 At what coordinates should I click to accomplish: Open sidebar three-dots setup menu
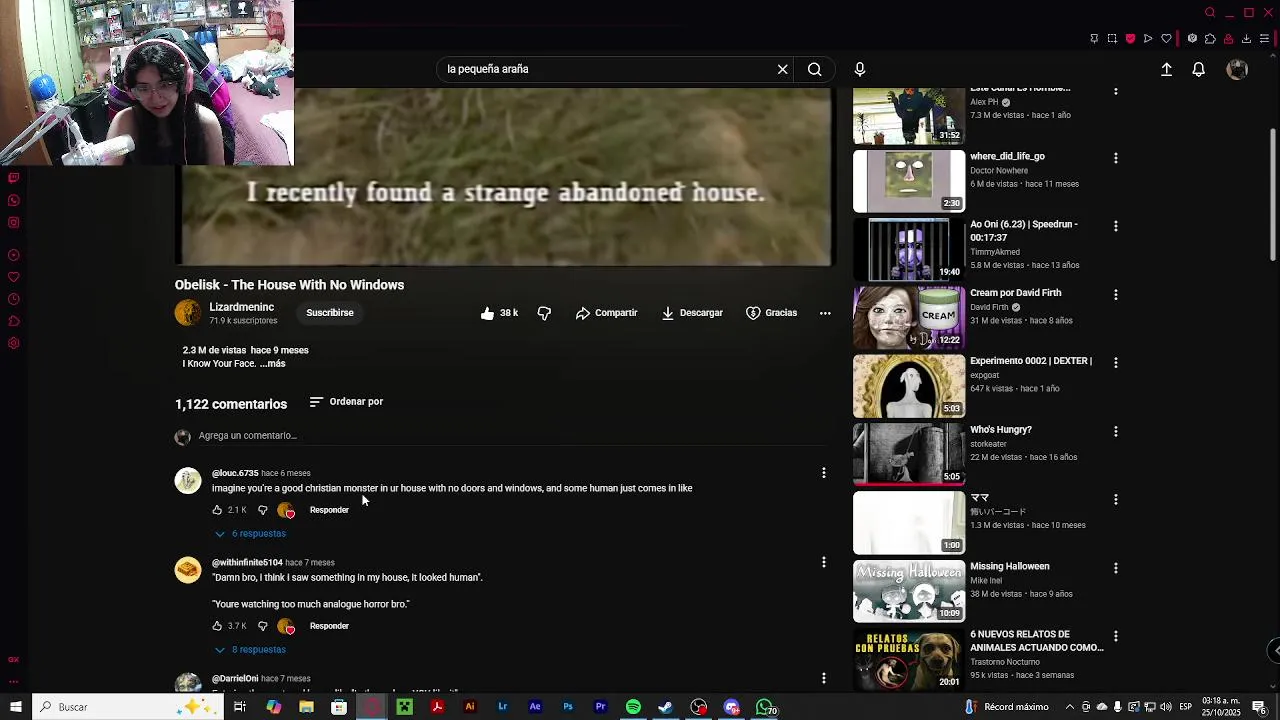[14, 681]
